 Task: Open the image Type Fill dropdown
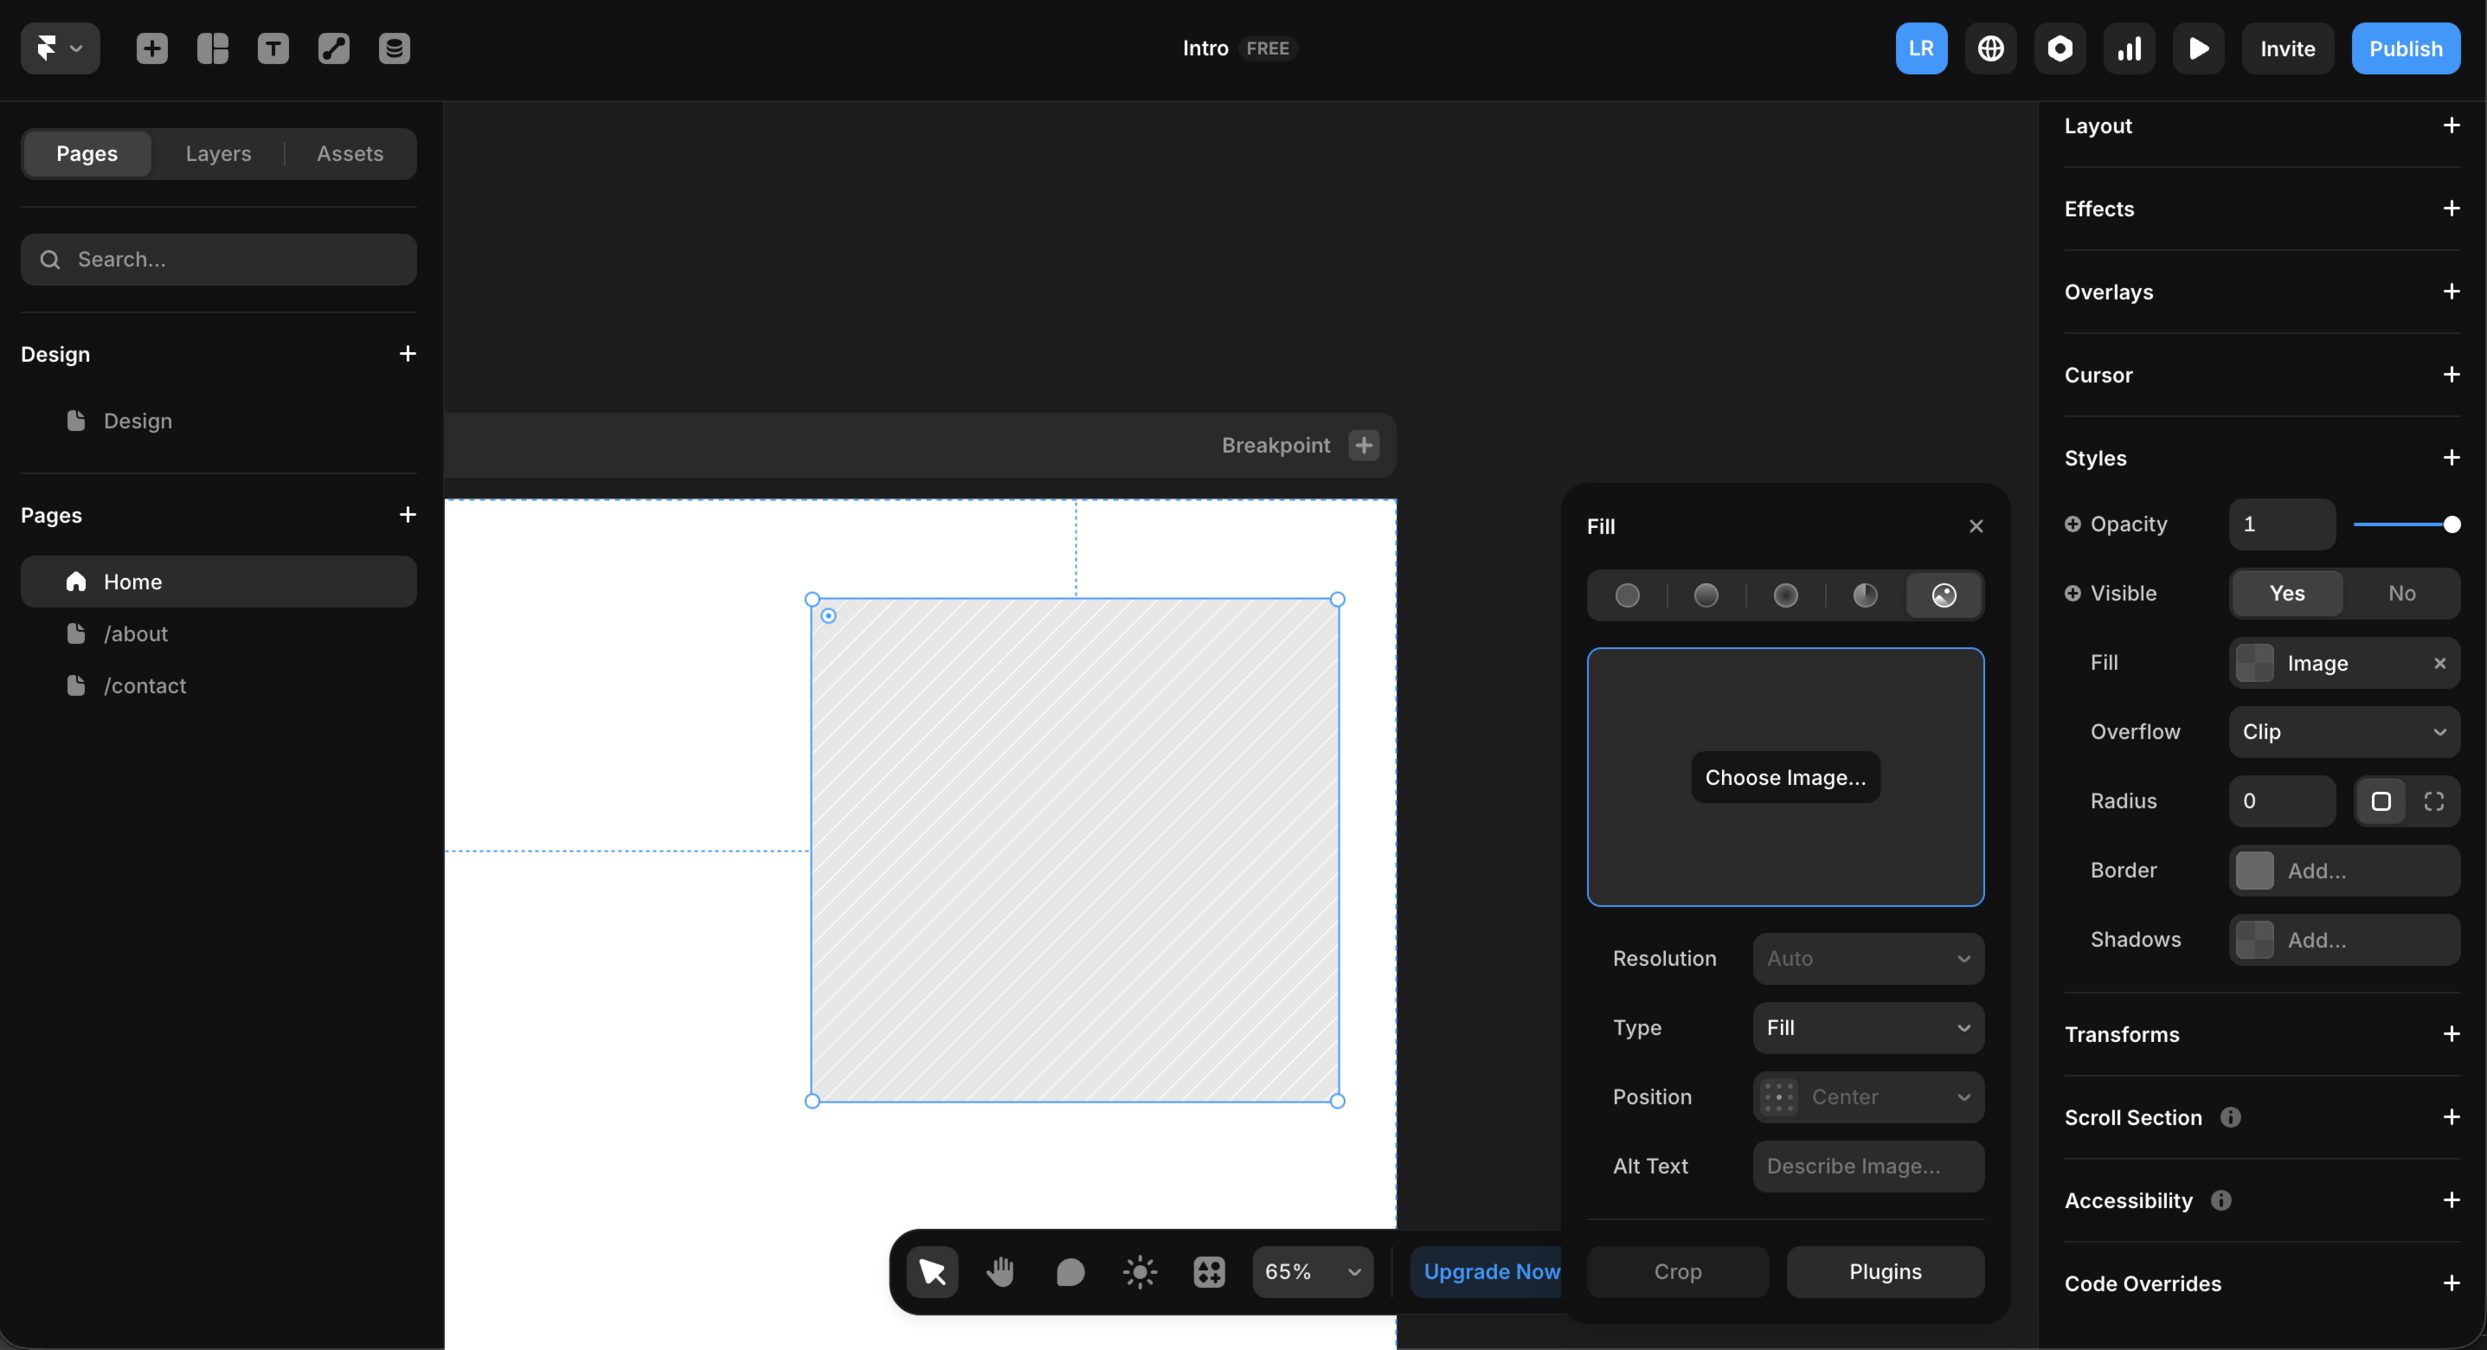tap(1867, 1027)
